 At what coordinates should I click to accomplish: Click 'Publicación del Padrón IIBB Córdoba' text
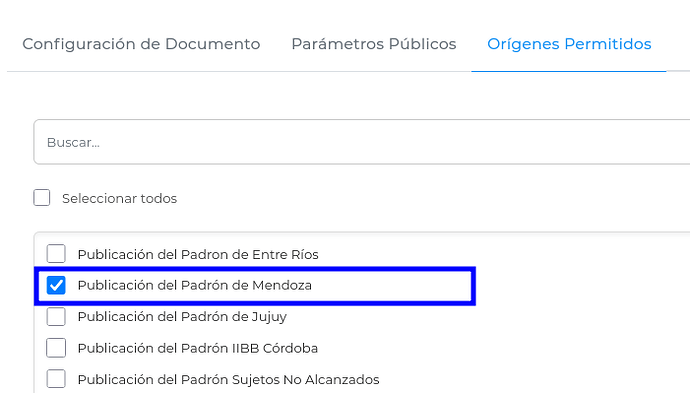click(198, 348)
